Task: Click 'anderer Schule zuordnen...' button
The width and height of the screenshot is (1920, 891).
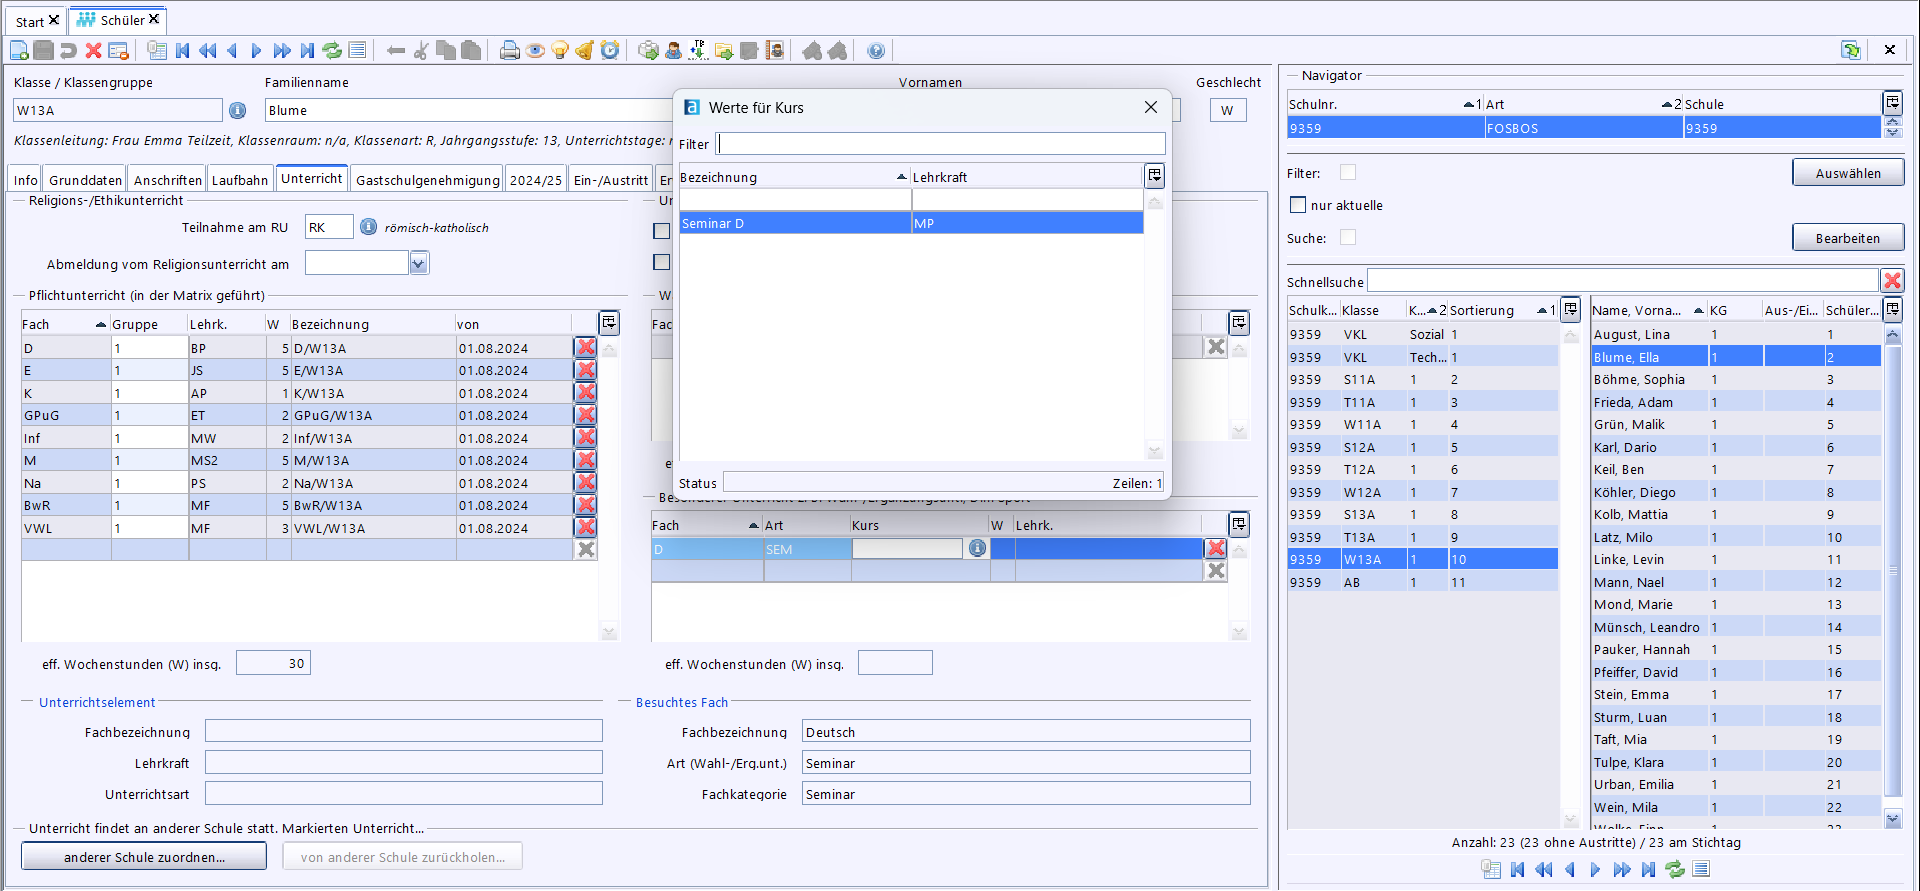Action: [144, 857]
